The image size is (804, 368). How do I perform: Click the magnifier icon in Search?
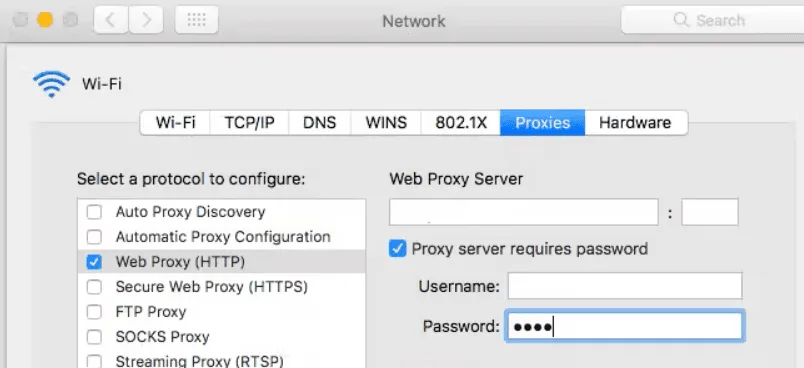[681, 20]
